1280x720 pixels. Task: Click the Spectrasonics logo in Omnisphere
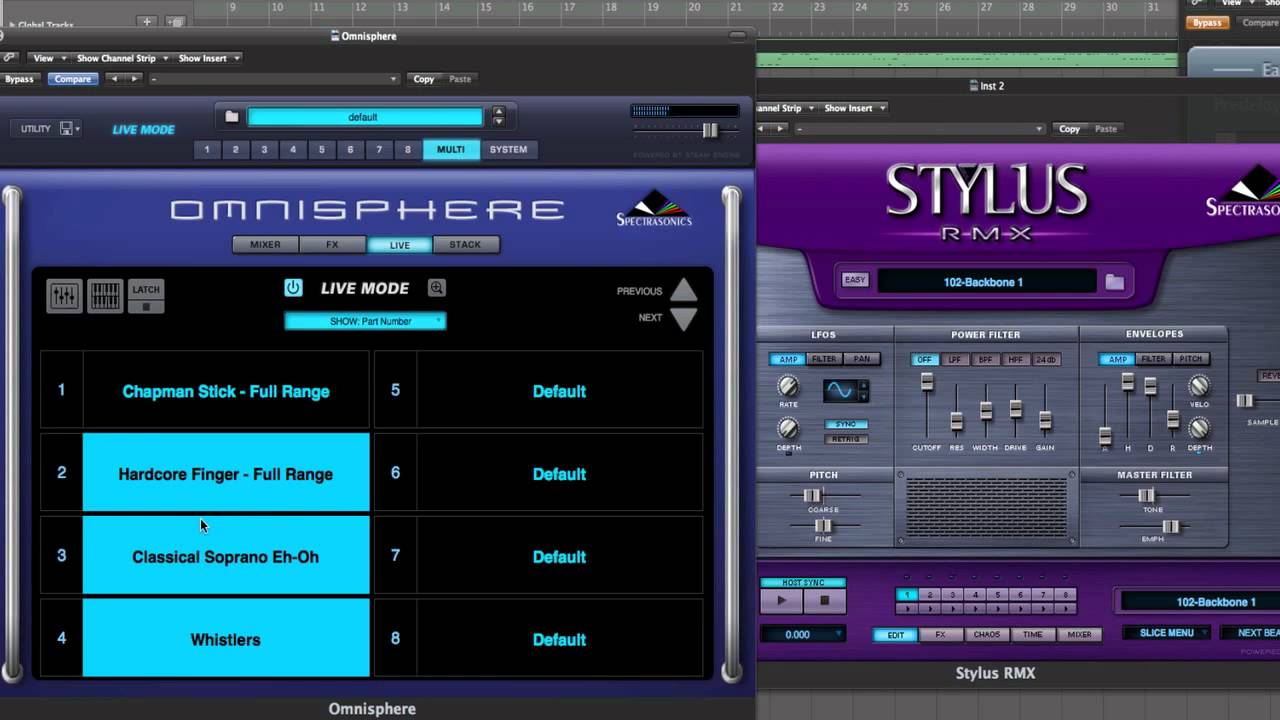coord(654,207)
